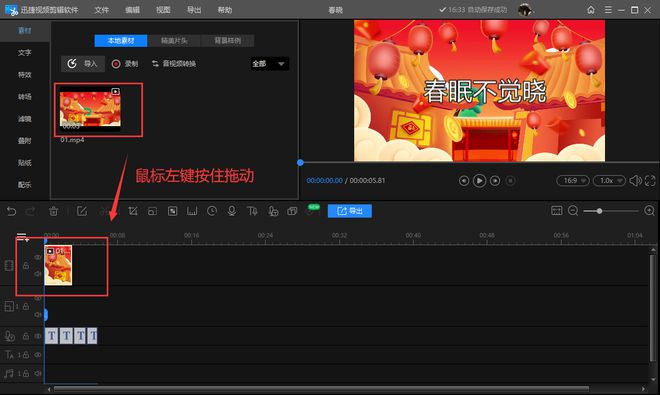Stop the preview playback
The width and height of the screenshot is (660, 395).
tap(510, 181)
